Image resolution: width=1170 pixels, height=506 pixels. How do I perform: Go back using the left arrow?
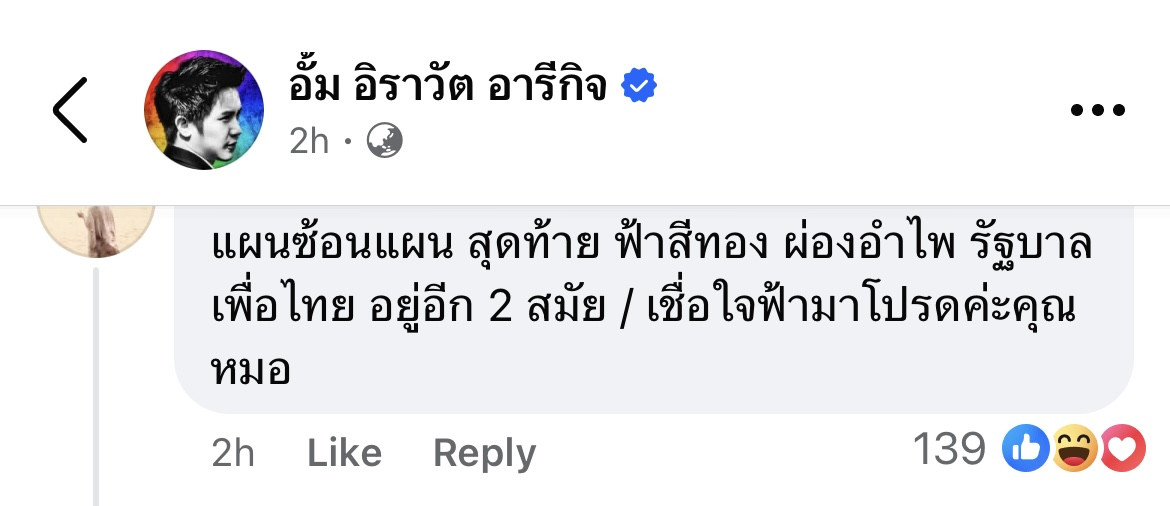click(x=70, y=110)
